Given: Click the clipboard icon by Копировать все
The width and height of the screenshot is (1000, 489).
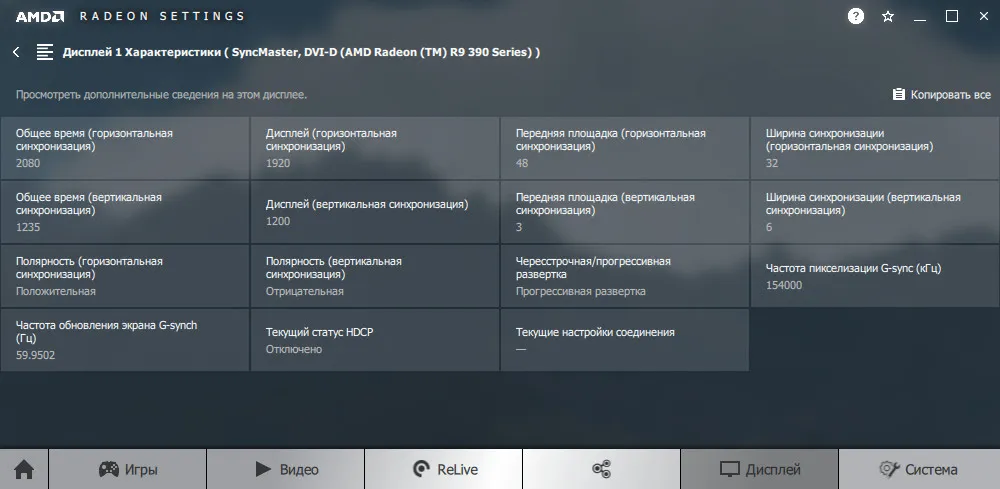Looking at the screenshot, I should 899,94.
